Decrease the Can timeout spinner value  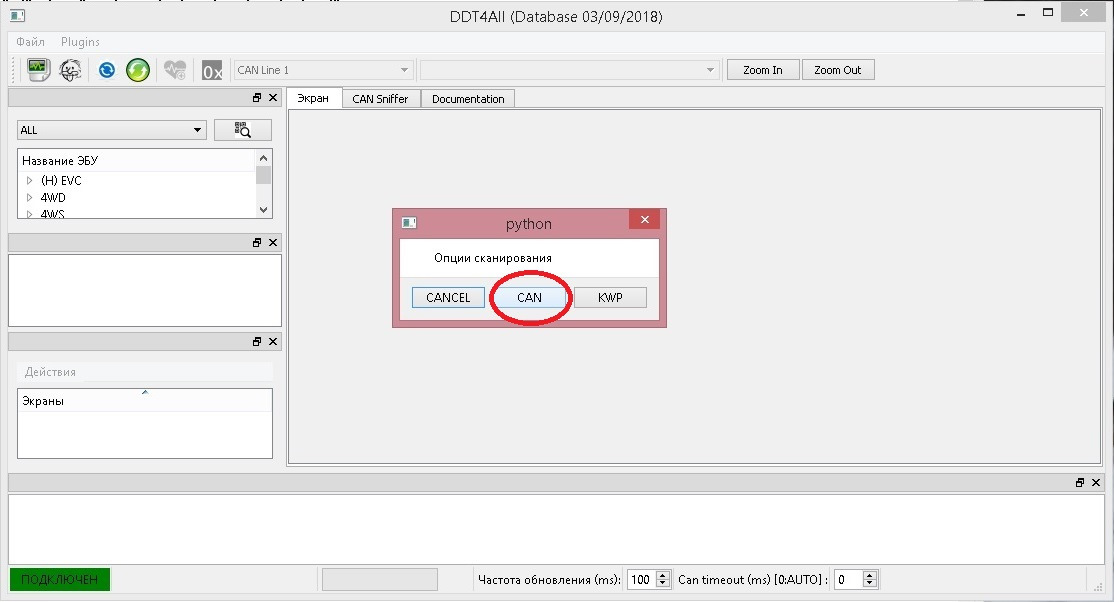pos(870,584)
